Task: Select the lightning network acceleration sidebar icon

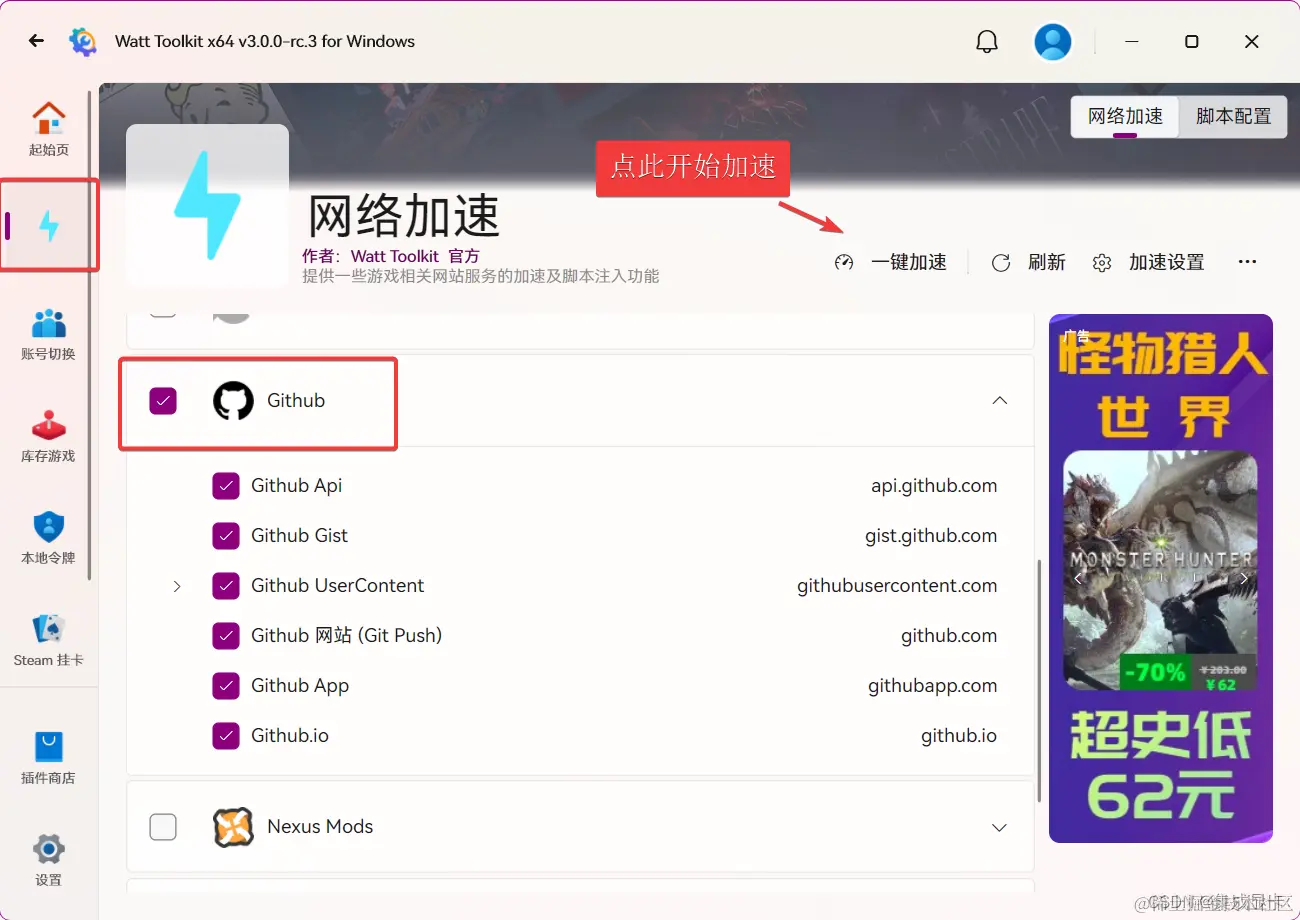Action: 47,225
